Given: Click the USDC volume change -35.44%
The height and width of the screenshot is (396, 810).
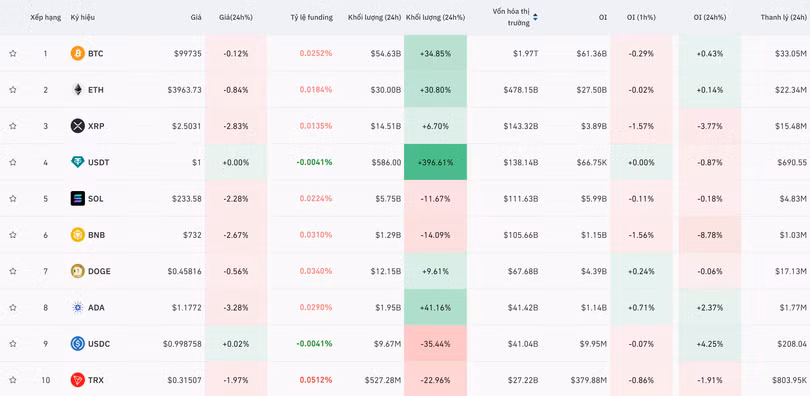Looking at the screenshot, I should coord(435,344).
